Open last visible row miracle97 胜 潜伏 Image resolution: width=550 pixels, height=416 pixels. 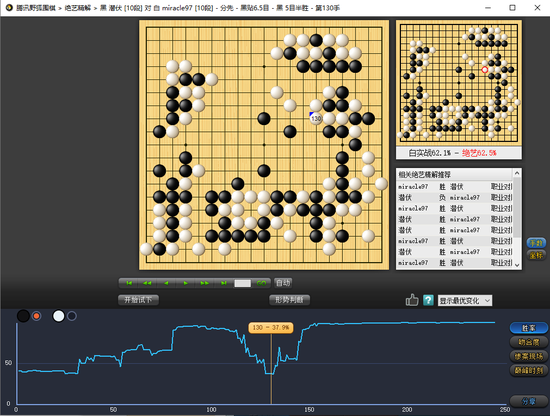click(455, 263)
